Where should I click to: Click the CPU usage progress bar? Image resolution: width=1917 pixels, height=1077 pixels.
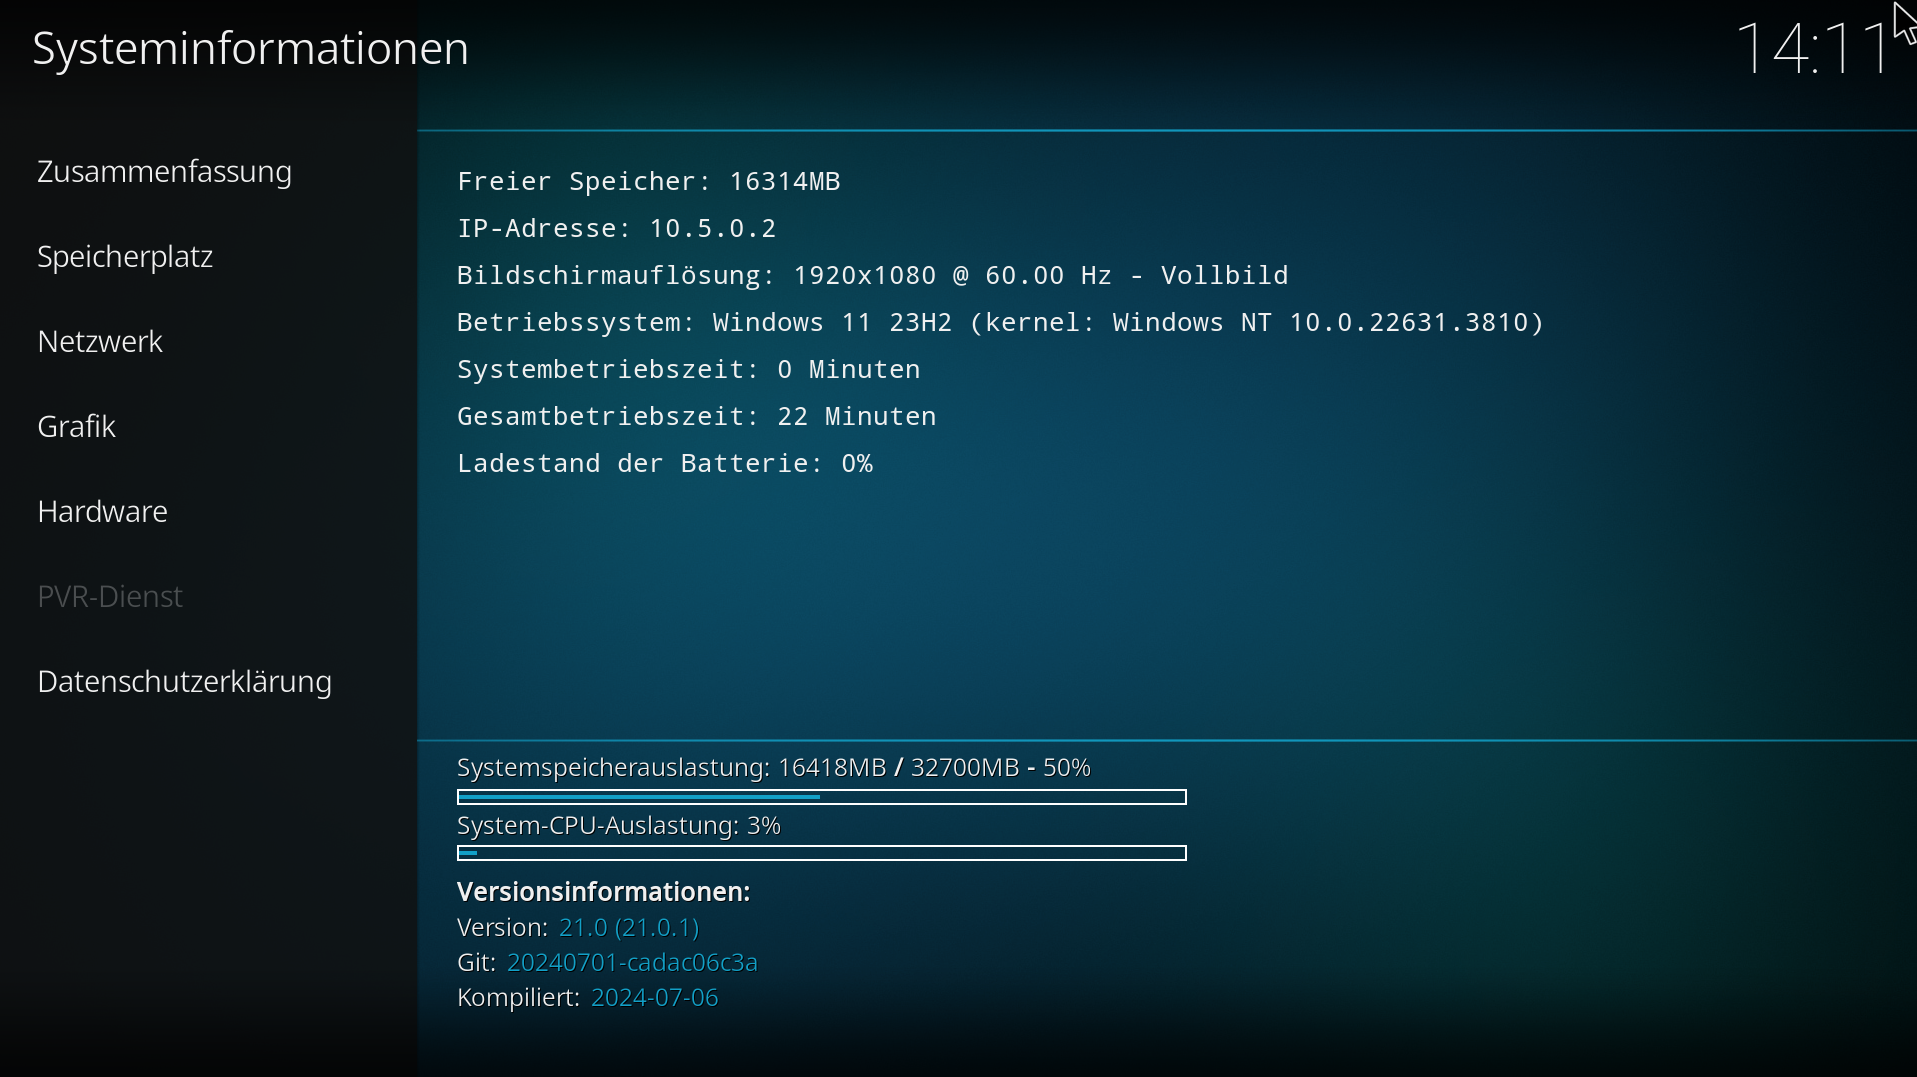pos(822,853)
